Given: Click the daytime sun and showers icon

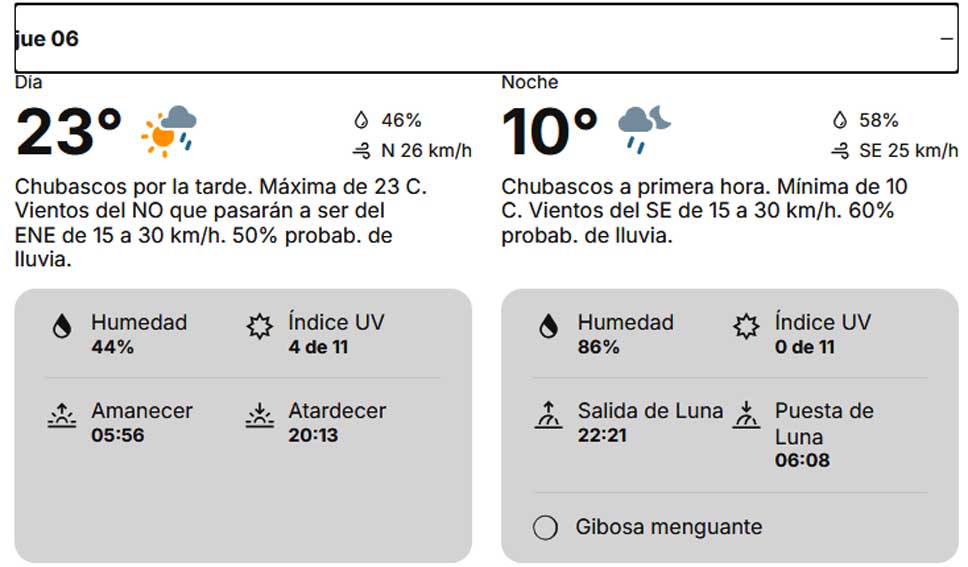Looking at the screenshot, I should point(169,130).
